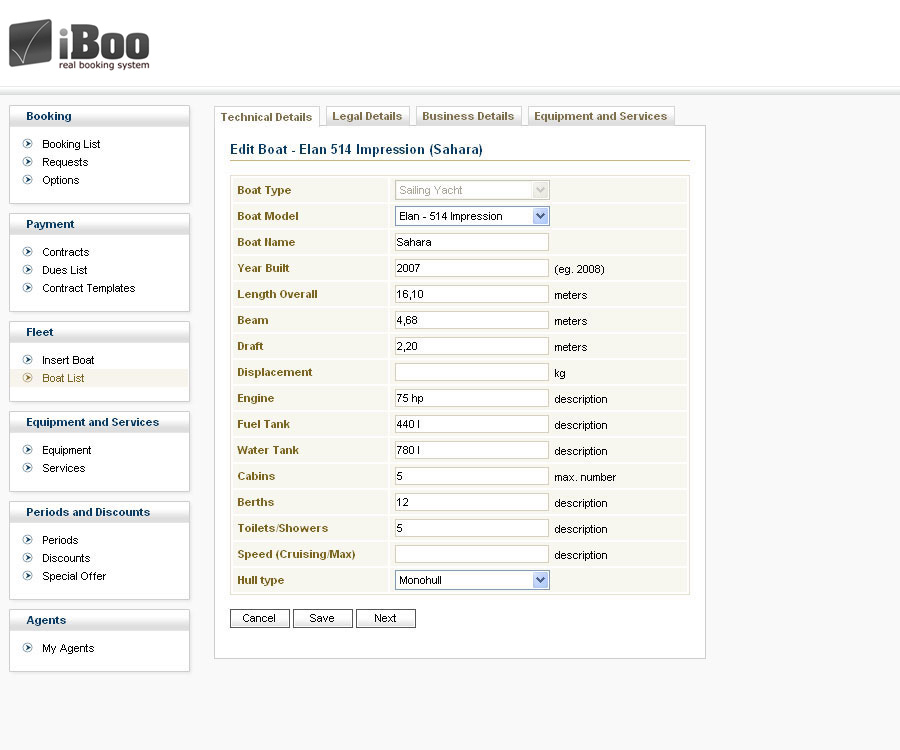
Task: Proceed with the Next button
Action: coord(385,618)
